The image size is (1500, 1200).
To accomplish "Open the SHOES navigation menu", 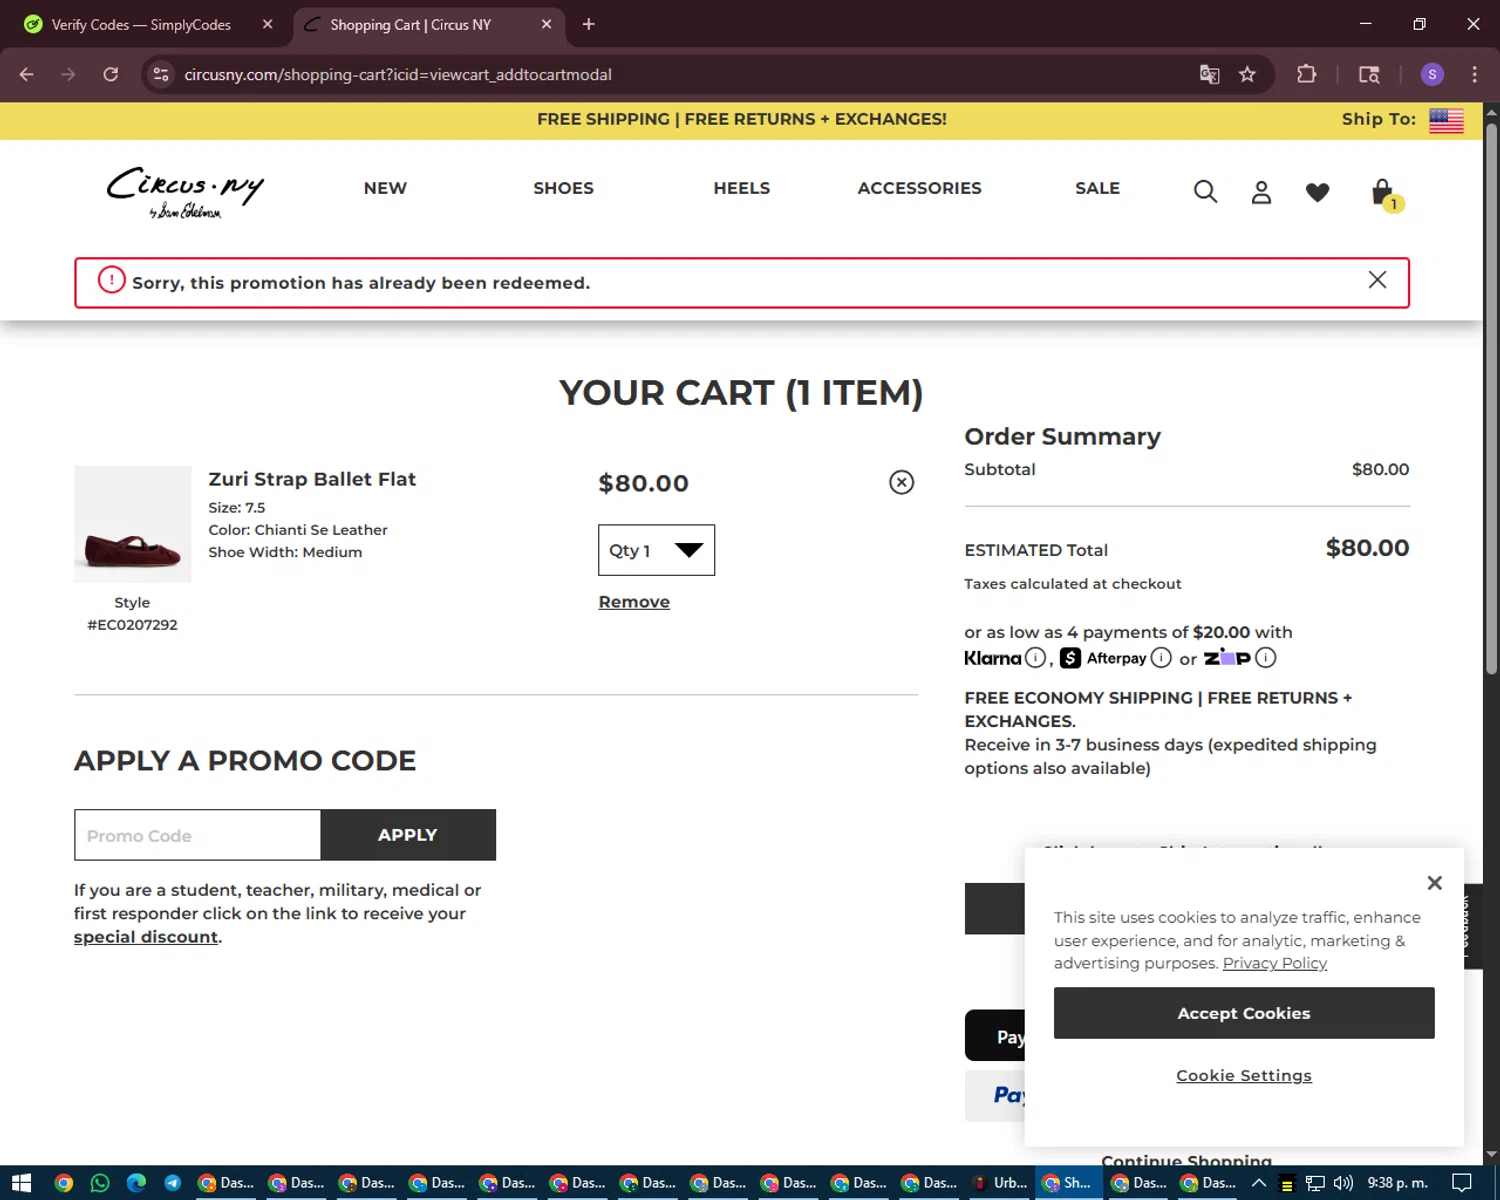I will click(x=563, y=188).
